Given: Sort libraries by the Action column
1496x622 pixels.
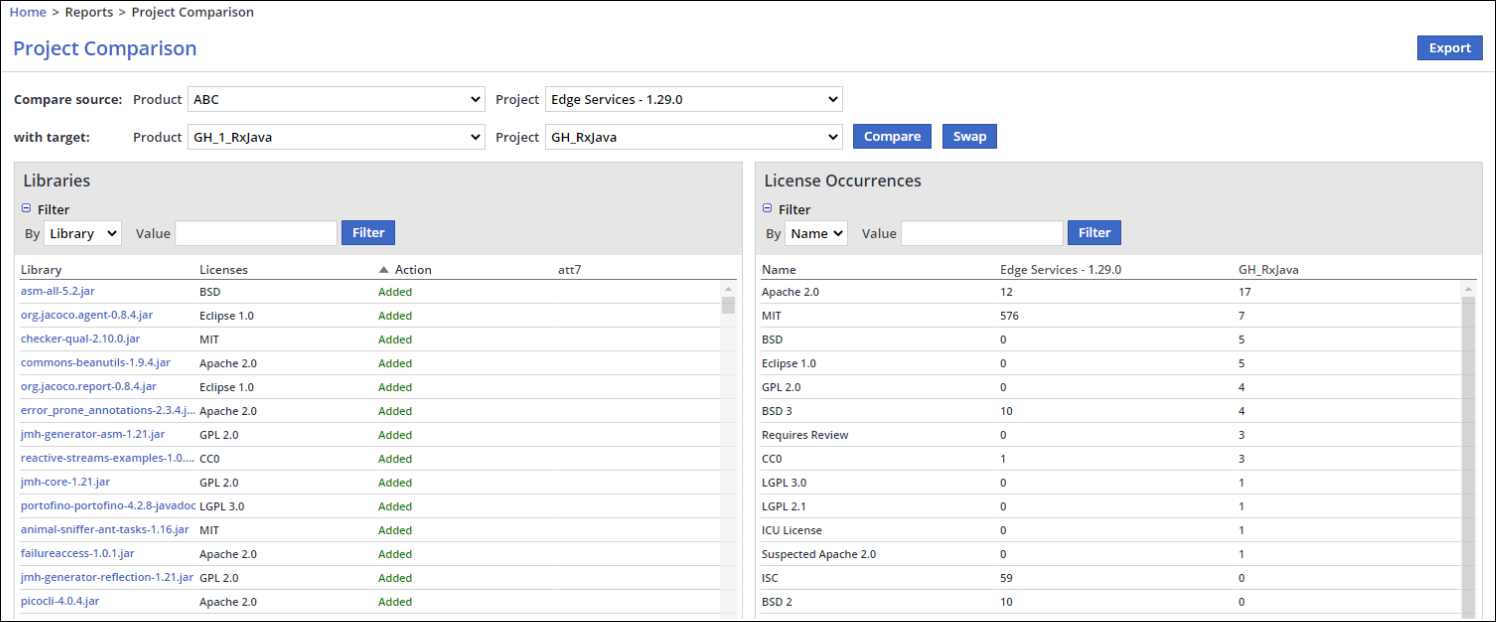Looking at the screenshot, I should pos(412,270).
